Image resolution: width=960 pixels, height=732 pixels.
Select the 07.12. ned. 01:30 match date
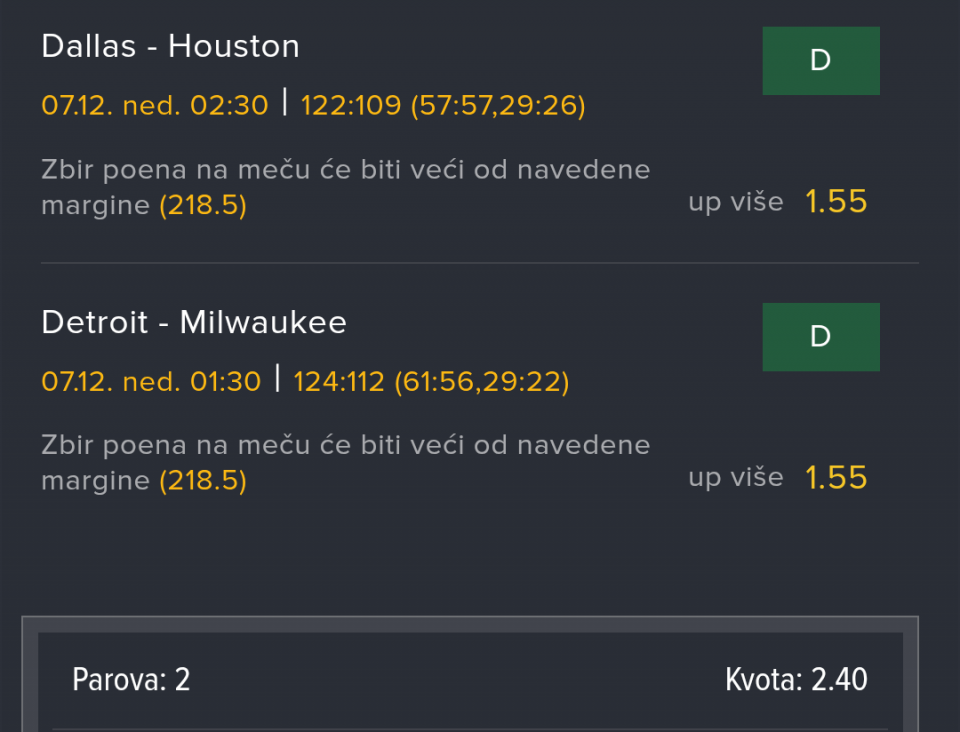(x=151, y=381)
